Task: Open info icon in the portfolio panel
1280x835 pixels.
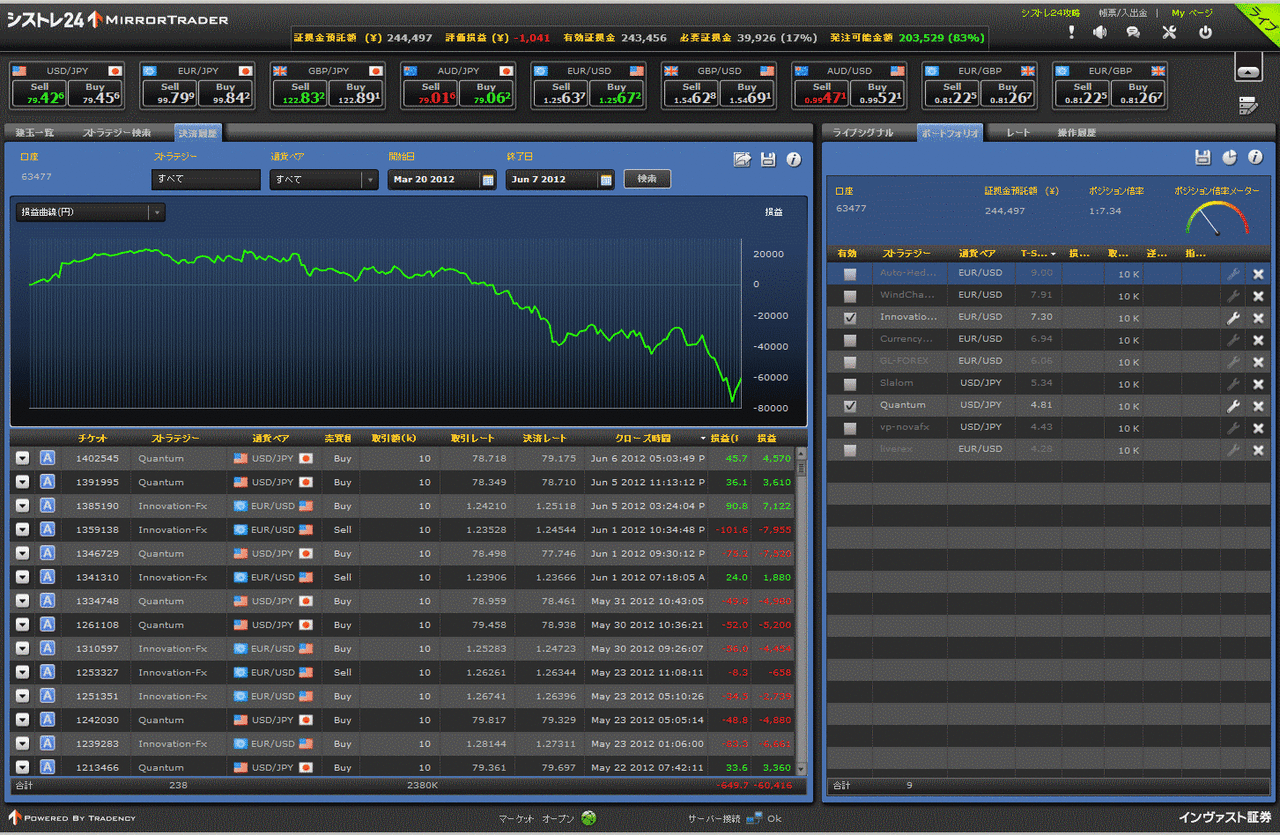Action: [1255, 157]
